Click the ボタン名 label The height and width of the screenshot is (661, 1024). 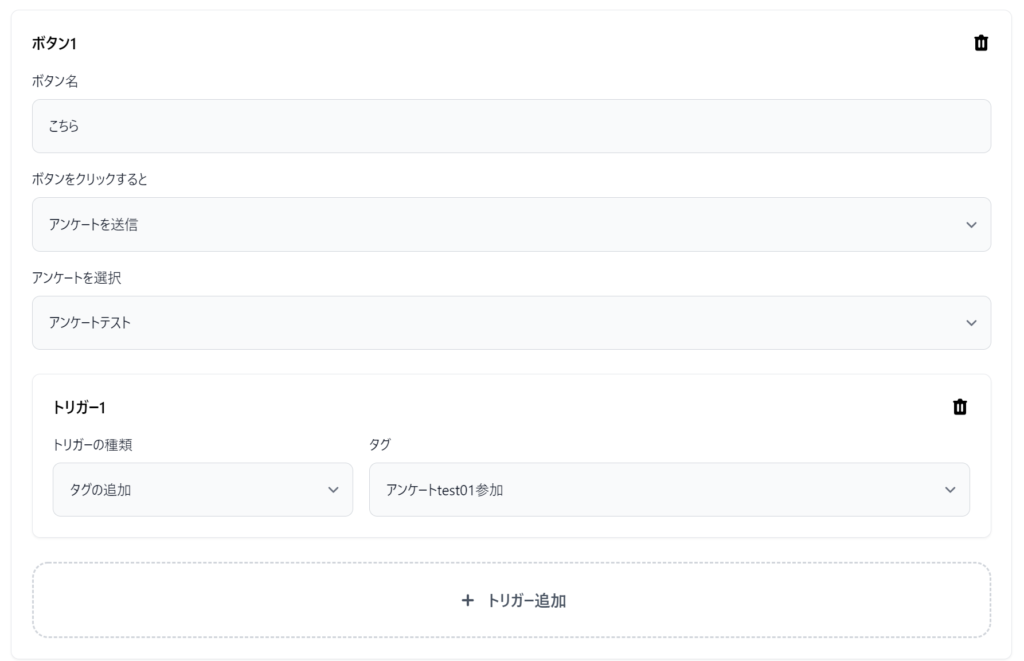click(55, 81)
